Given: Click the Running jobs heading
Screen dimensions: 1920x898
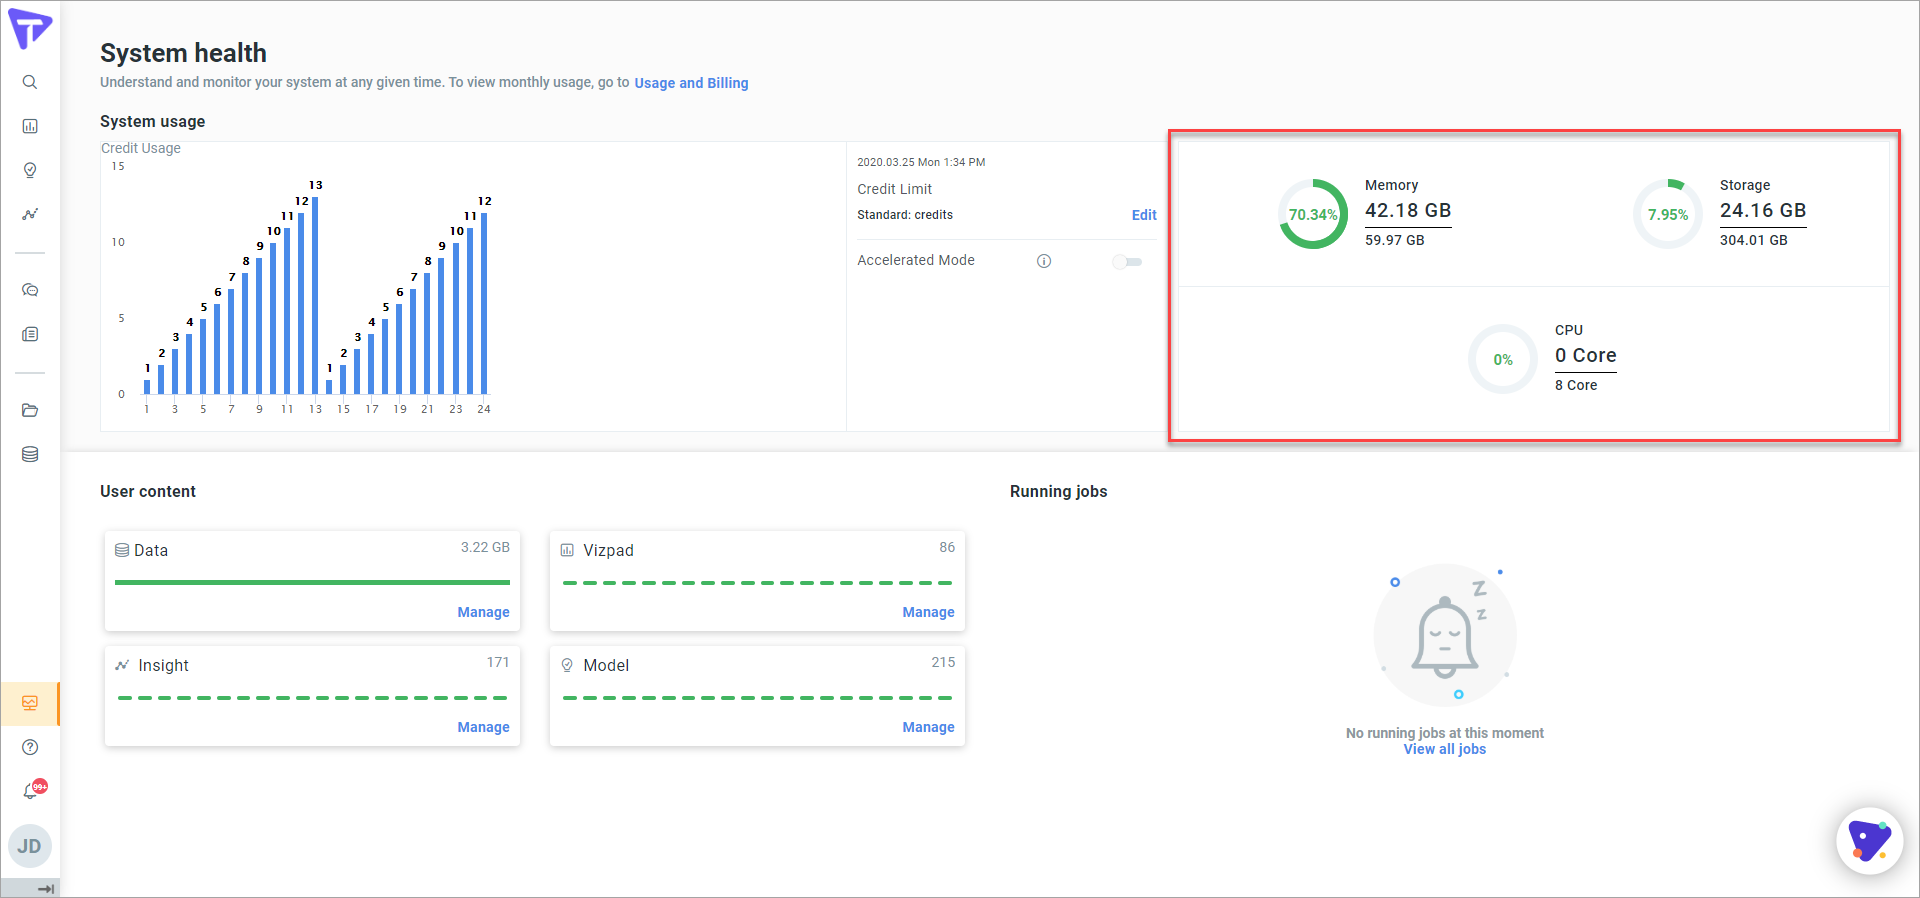Looking at the screenshot, I should pyautogui.click(x=1059, y=491).
